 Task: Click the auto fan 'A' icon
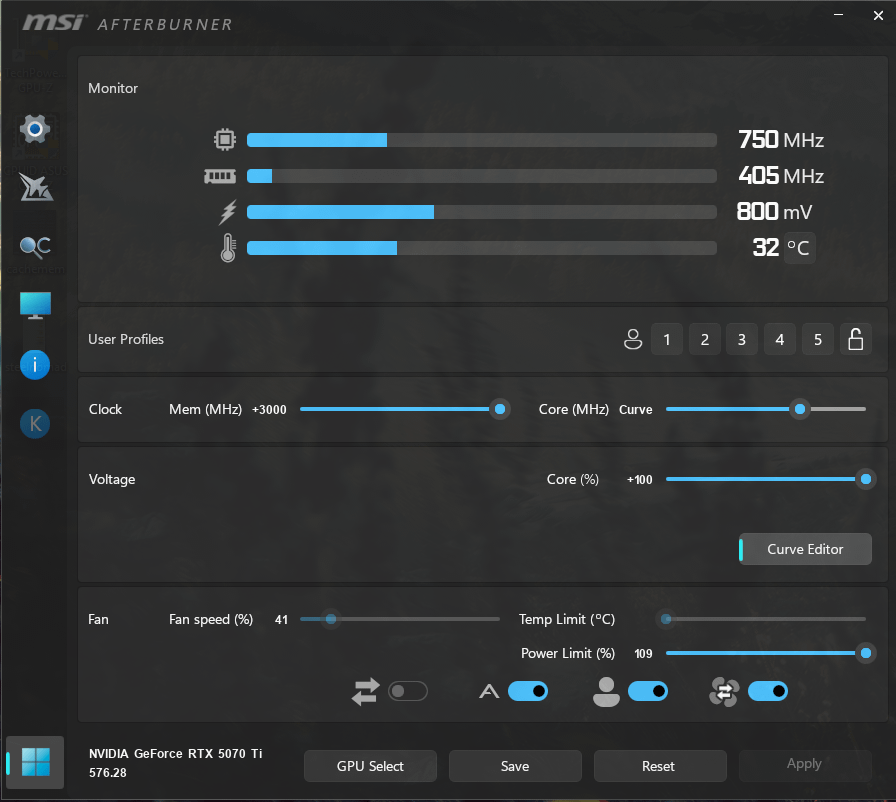click(489, 692)
